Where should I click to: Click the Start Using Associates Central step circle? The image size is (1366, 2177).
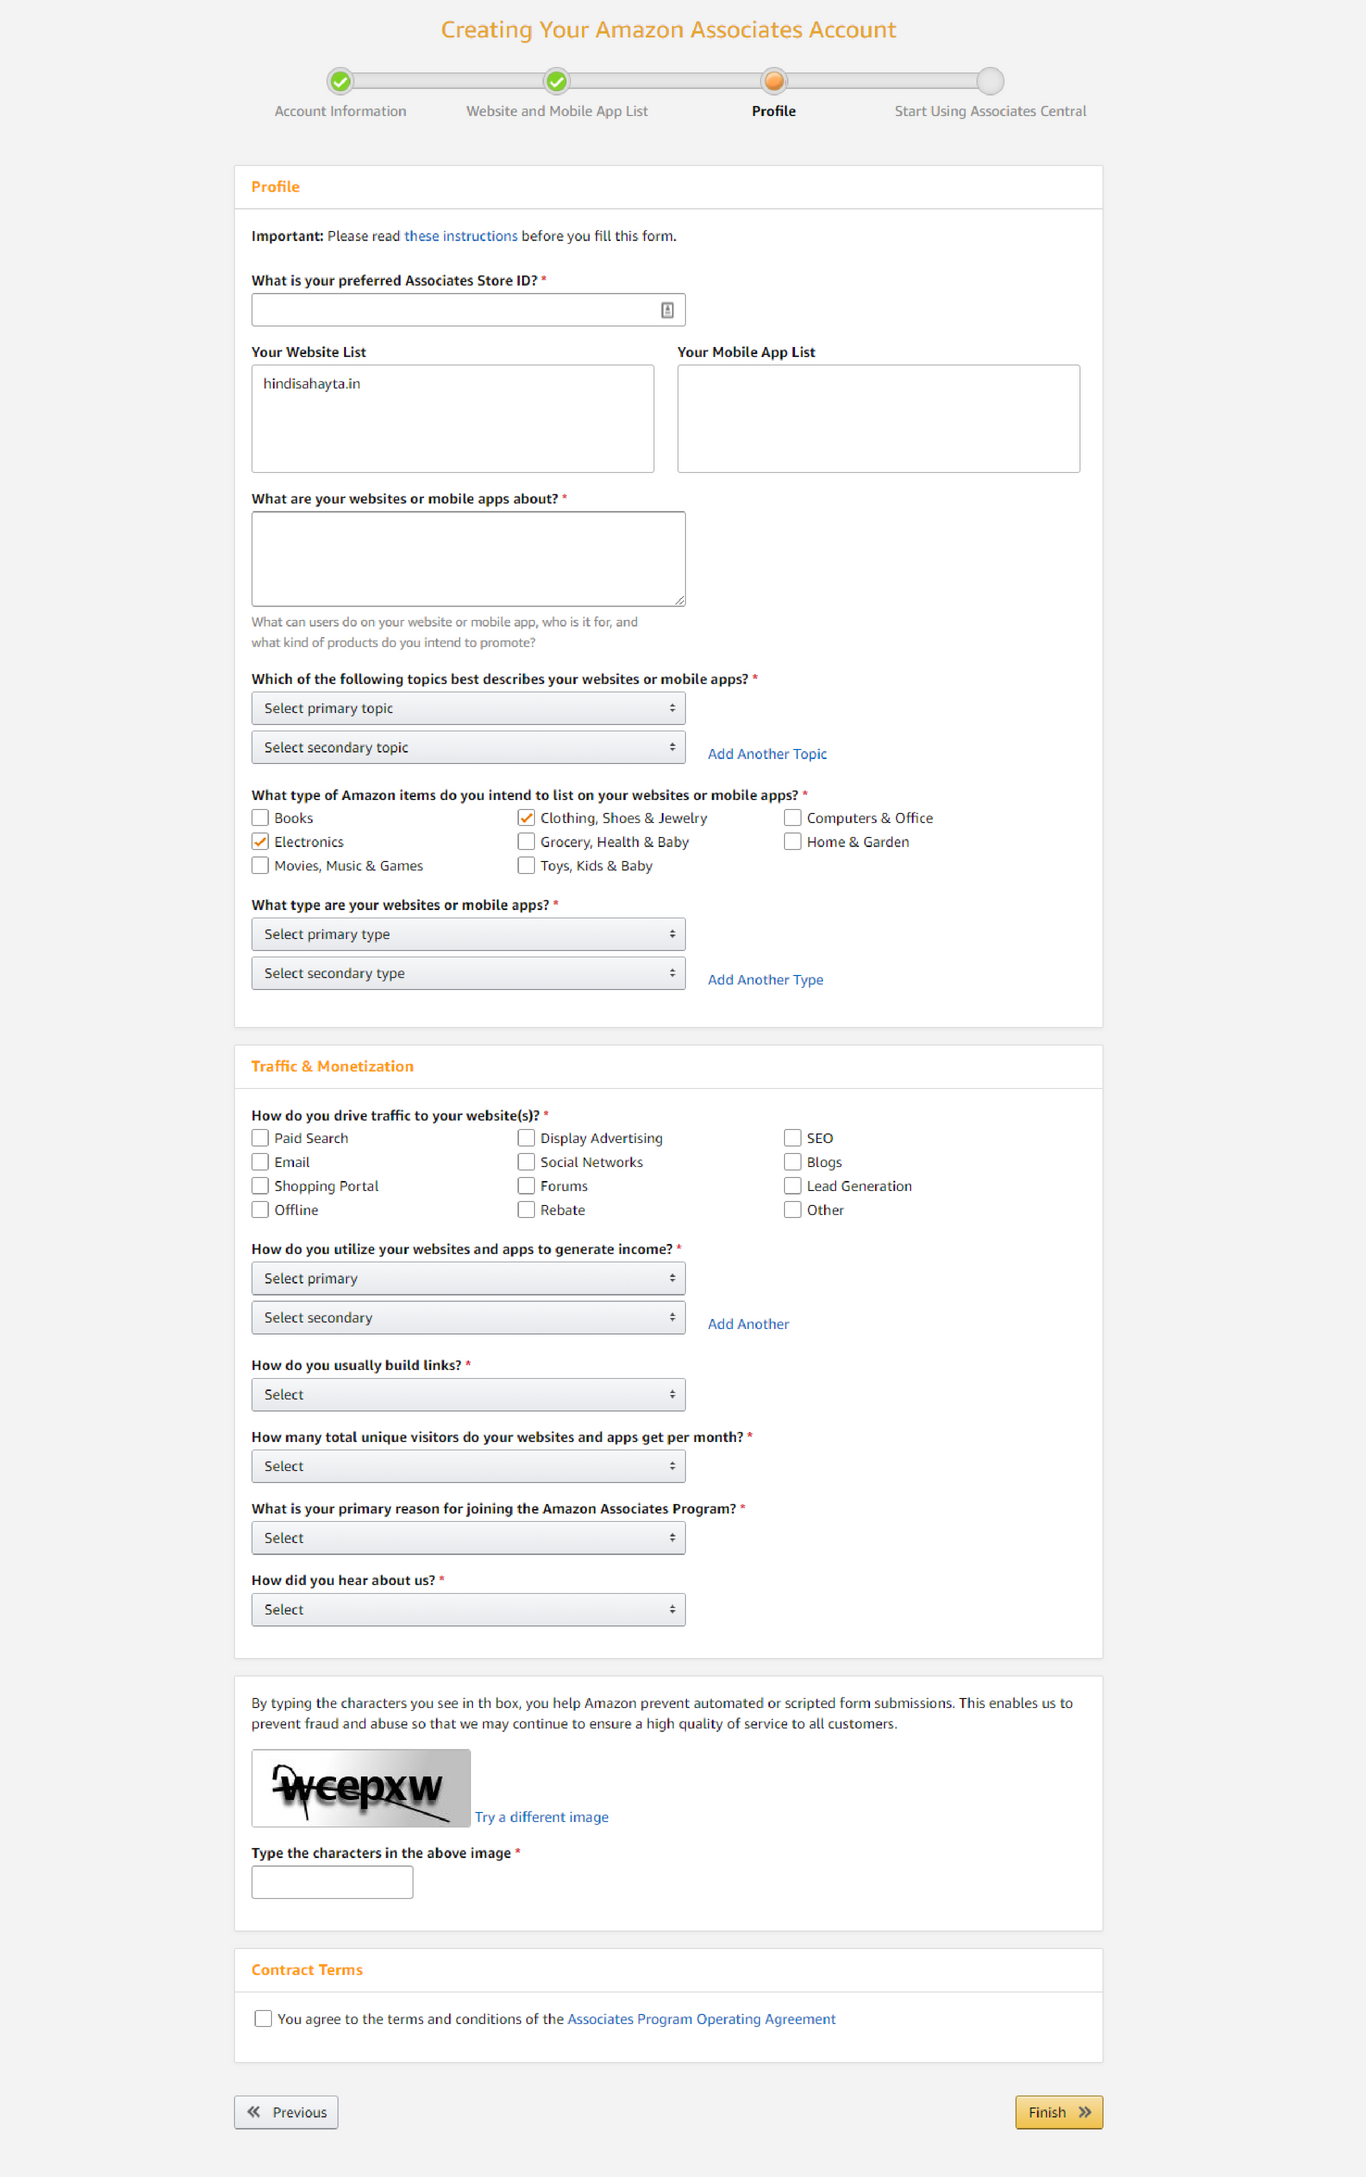990,81
